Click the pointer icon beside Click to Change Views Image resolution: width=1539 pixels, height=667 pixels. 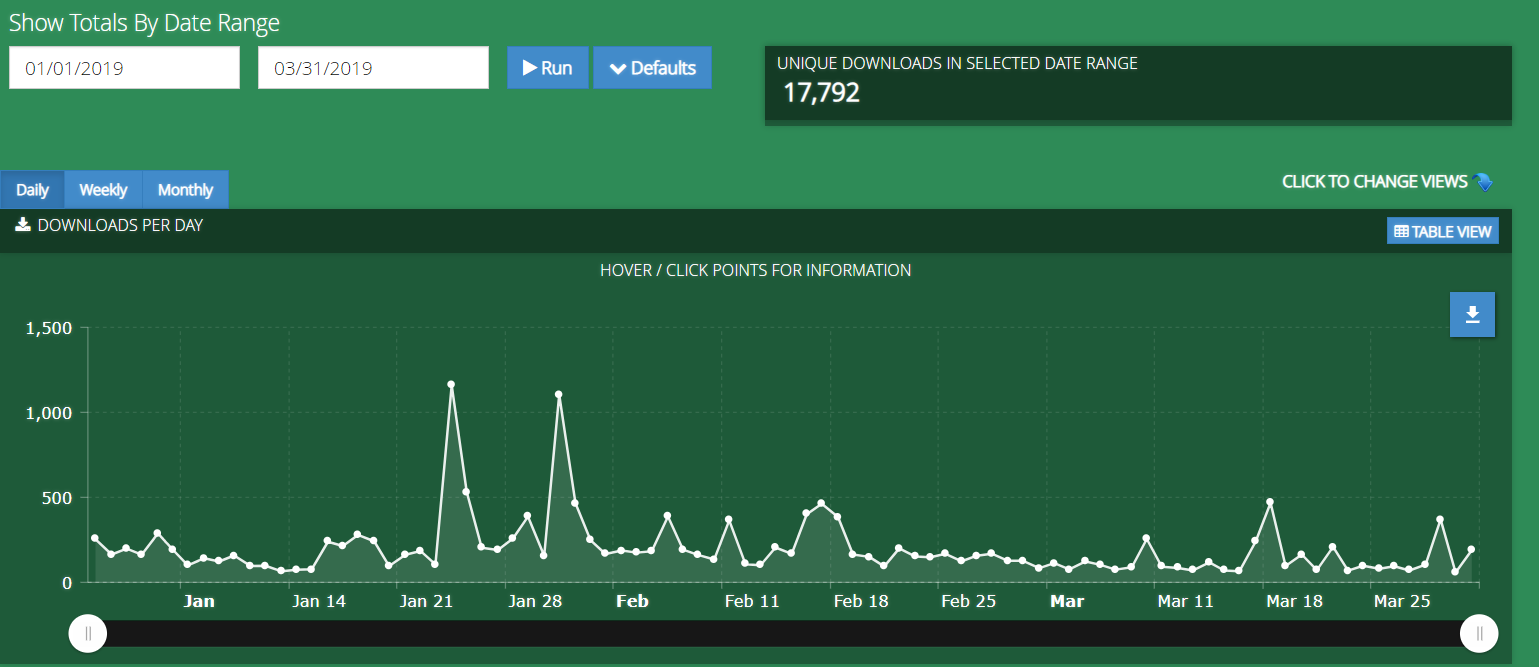coord(1482,182)
